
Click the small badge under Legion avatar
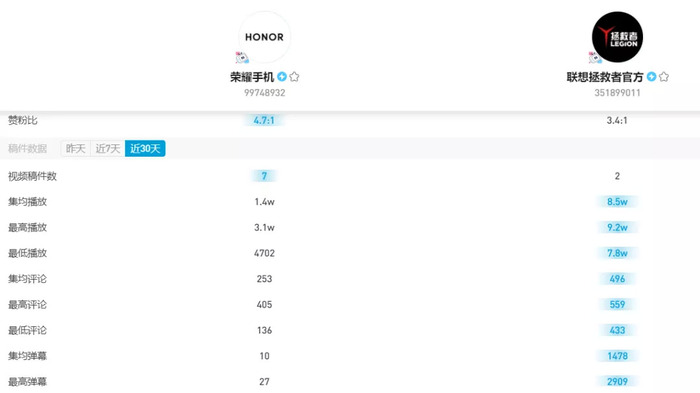(x=595, y=58)
